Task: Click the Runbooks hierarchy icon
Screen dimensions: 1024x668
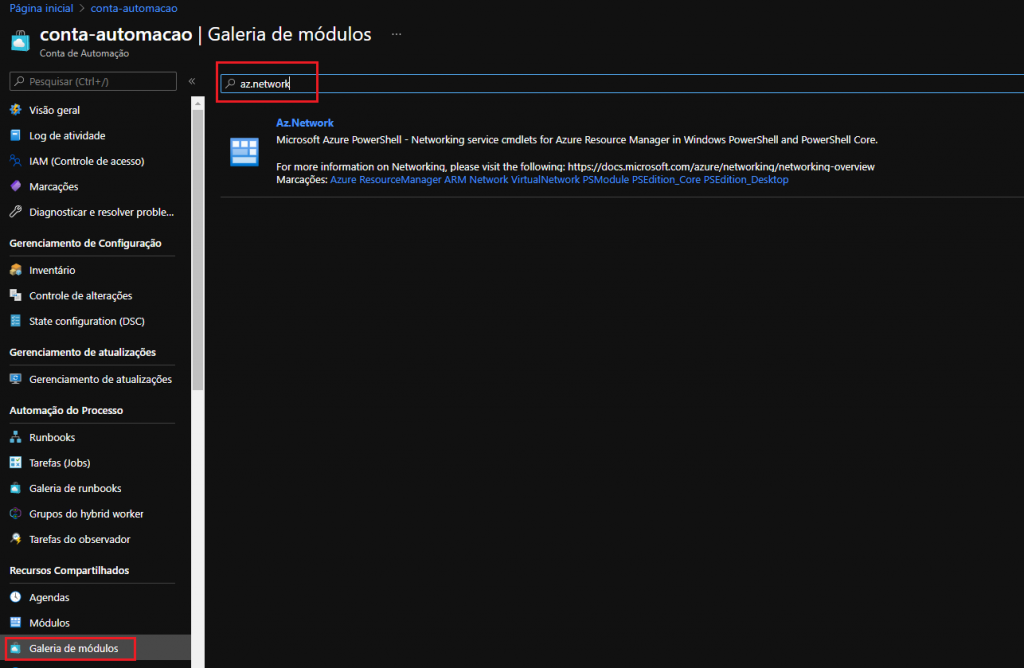Action: (15, 437)
